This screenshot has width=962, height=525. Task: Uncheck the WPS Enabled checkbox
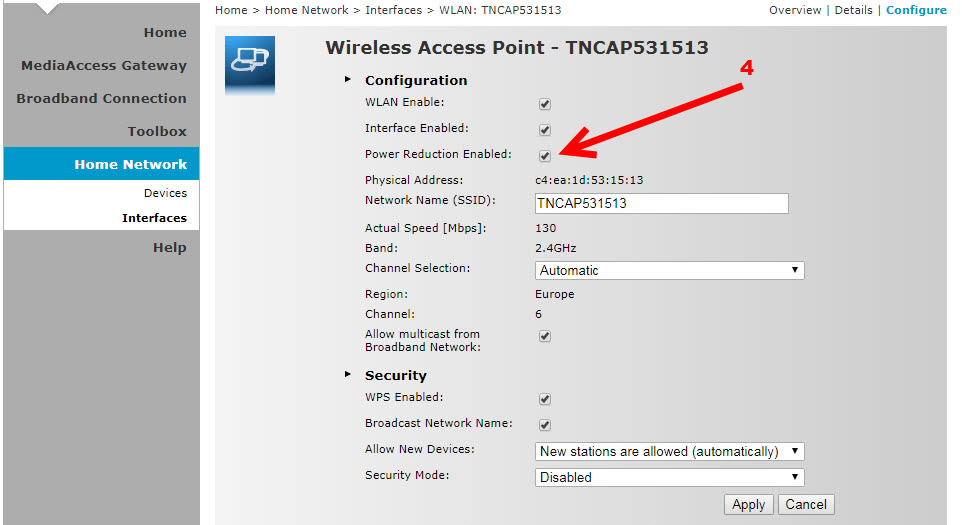point(545,399)
